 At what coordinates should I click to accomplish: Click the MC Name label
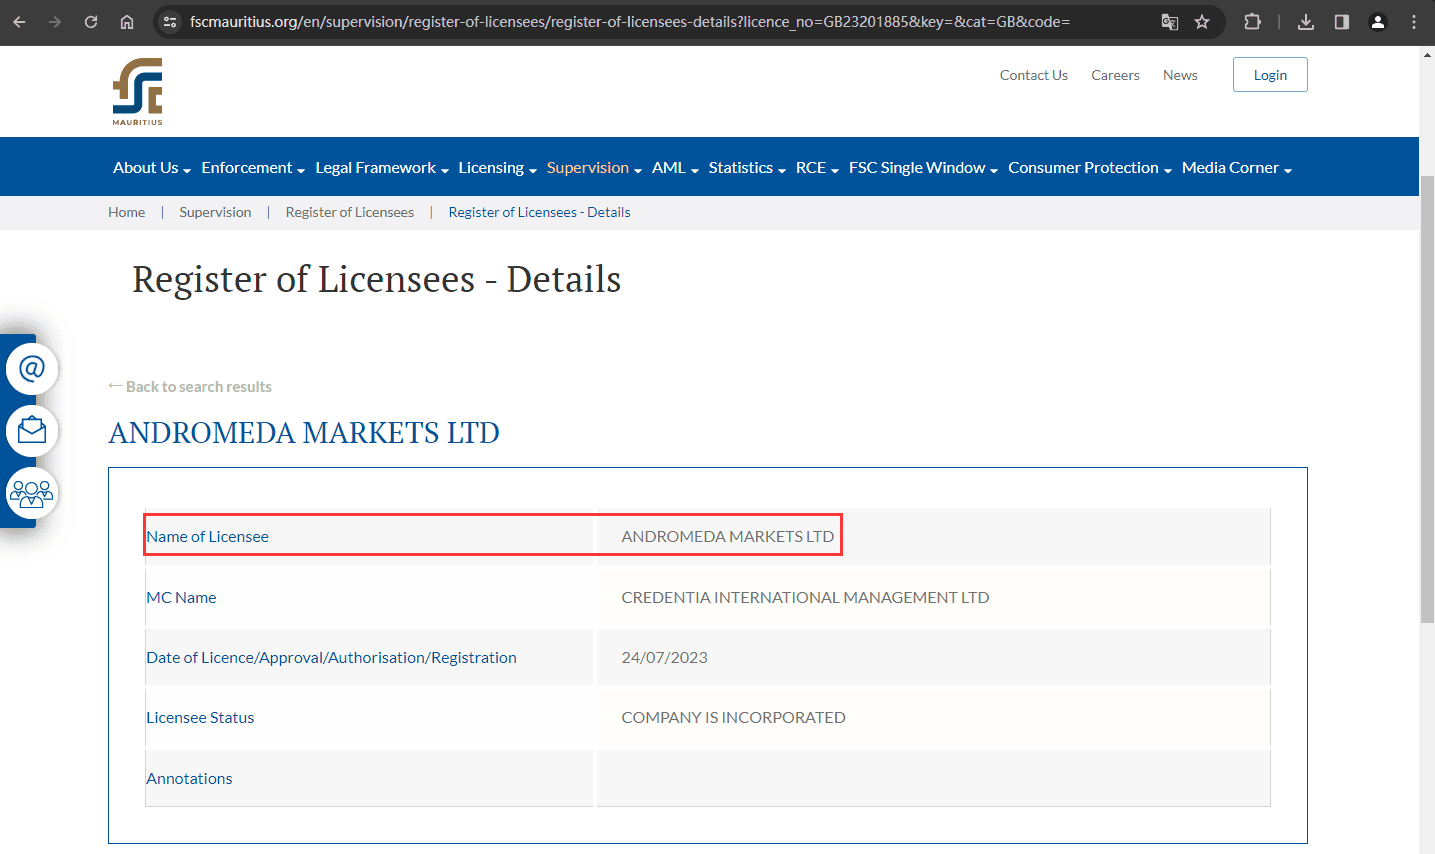click(x=181, y=598)
